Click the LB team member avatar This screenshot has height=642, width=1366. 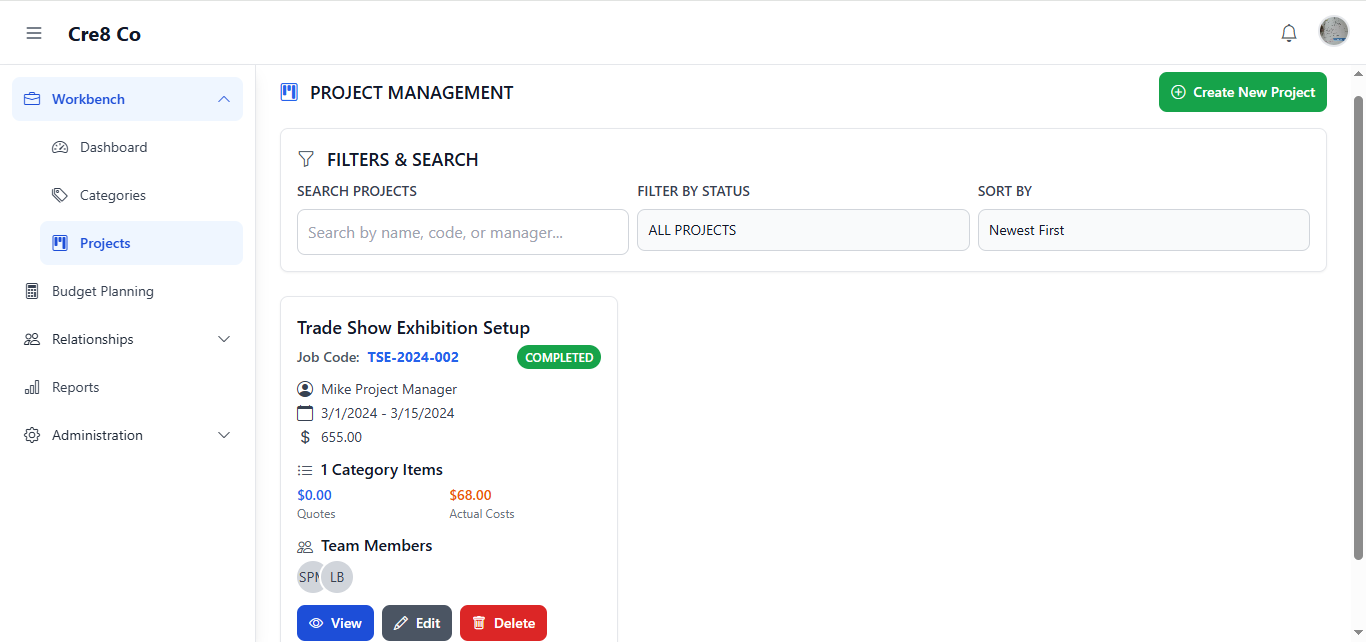coord(338,577)
